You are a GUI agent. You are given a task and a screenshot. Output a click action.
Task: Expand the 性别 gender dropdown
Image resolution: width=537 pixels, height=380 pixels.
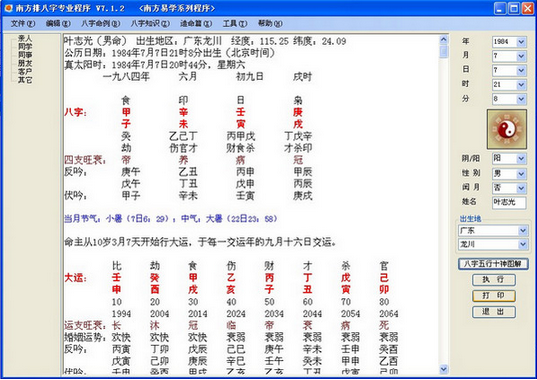[521, 174]
